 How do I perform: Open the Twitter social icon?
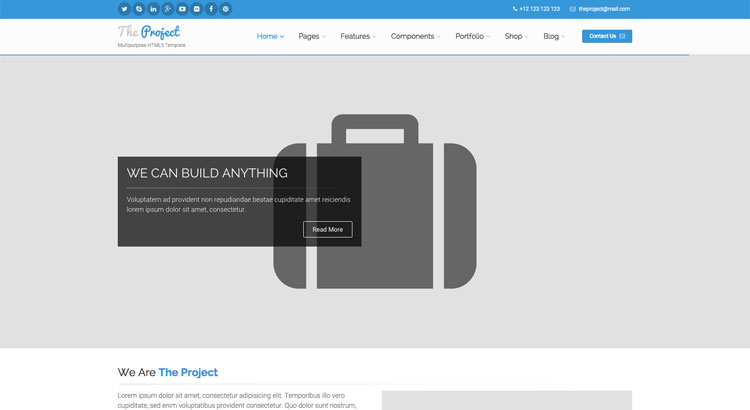tap(124, 9)
